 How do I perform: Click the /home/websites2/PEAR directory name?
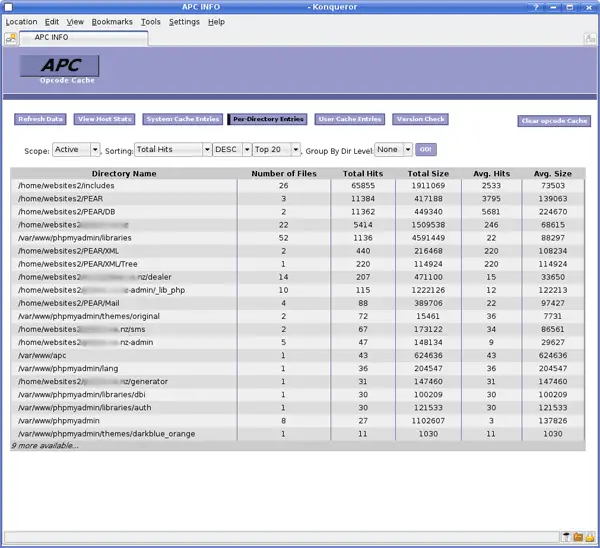pyautogui.click(x=60, y=199)
